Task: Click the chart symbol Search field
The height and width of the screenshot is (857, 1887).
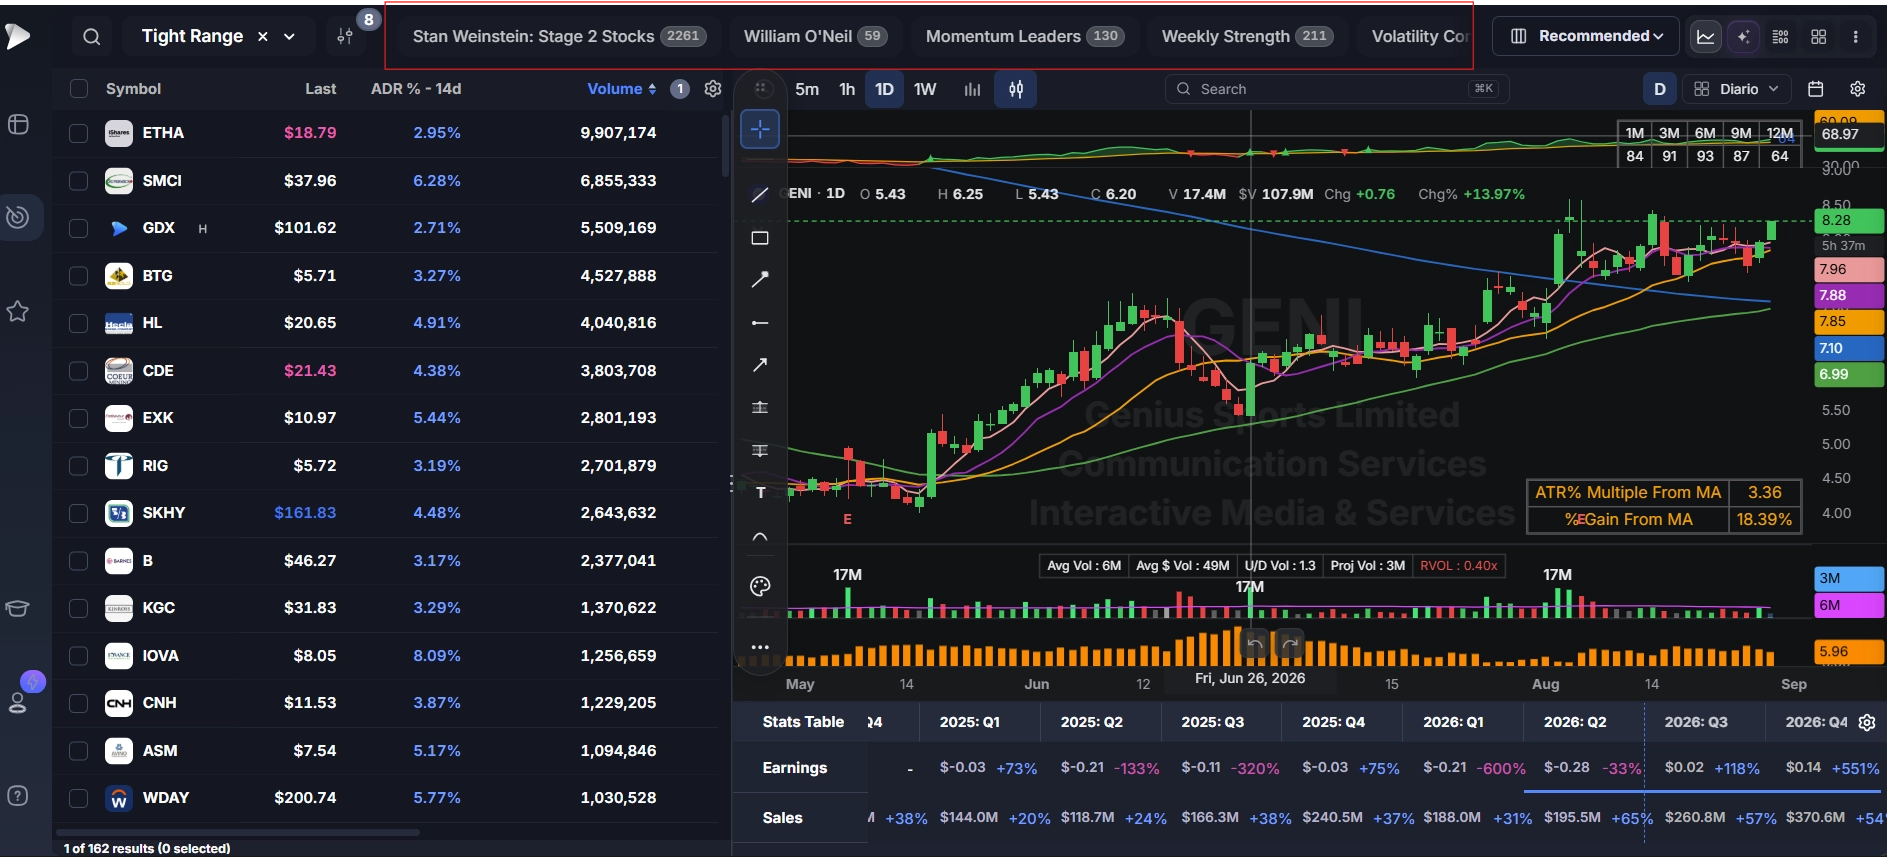Action: (1337, 89)
